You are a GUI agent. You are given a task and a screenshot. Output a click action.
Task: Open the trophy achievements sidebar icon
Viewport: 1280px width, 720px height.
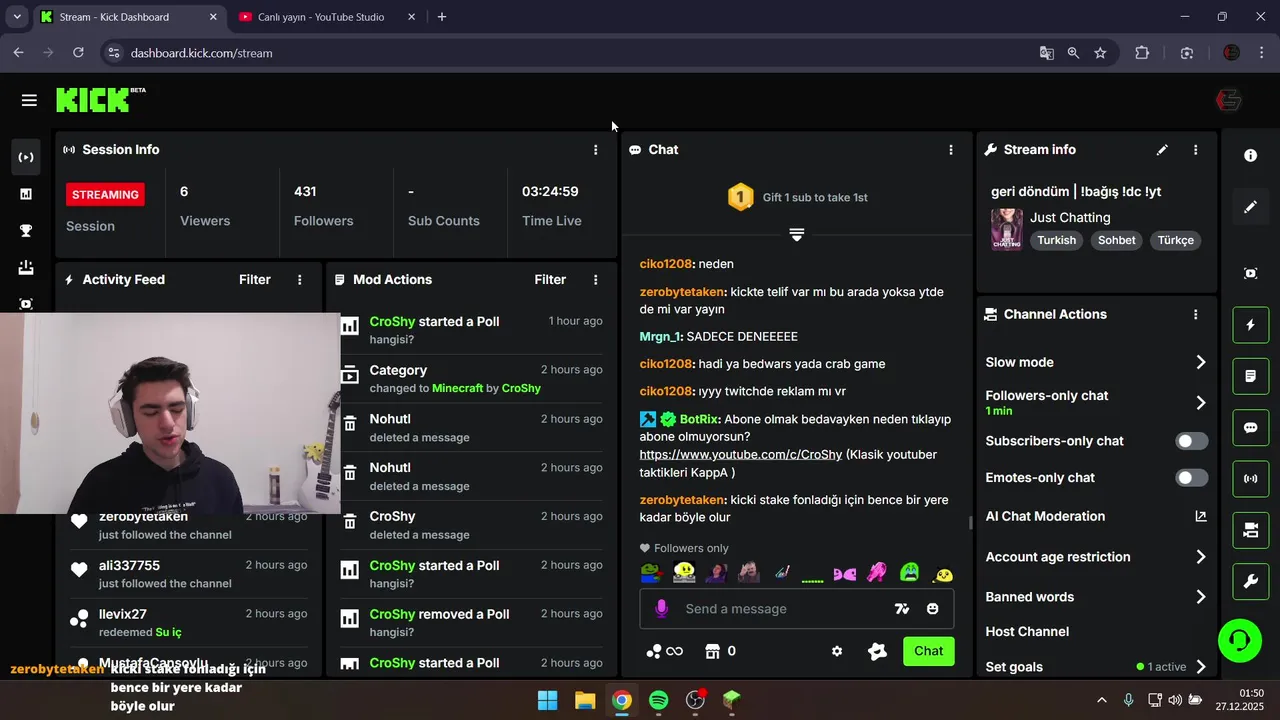click(x=26, y=231)
